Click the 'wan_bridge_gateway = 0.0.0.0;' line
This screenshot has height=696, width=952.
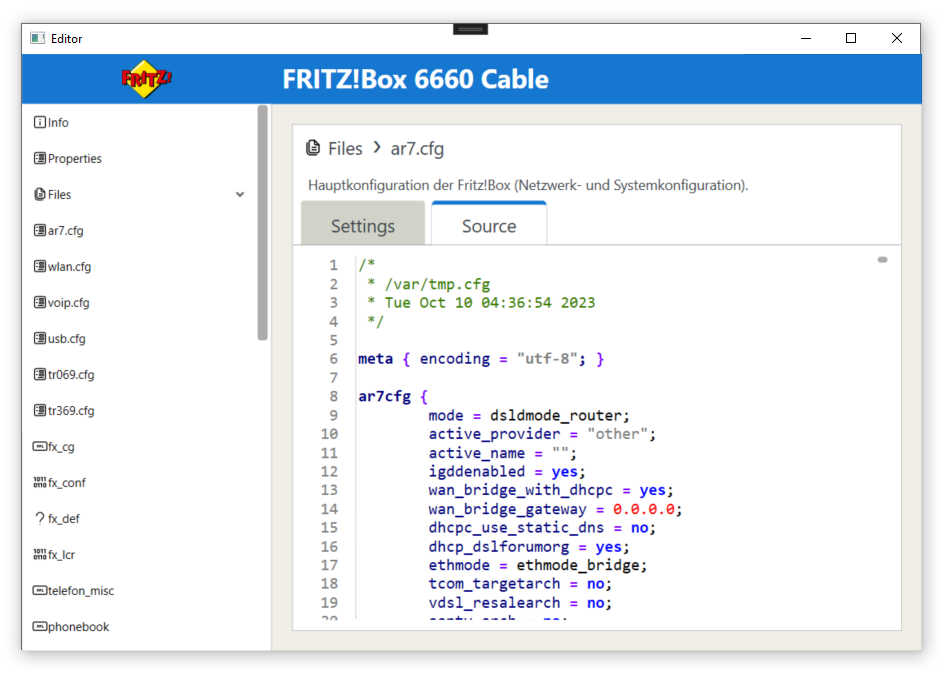coord(555,509)
